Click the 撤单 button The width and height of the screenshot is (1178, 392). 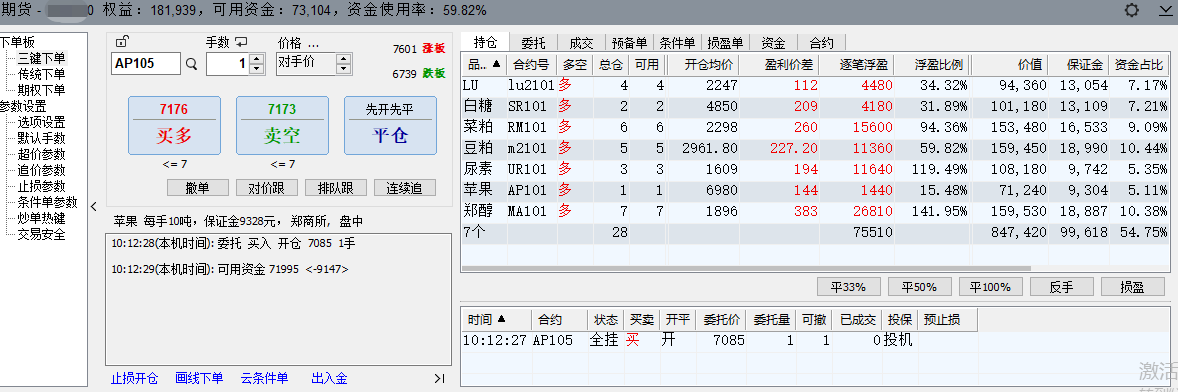198,188
